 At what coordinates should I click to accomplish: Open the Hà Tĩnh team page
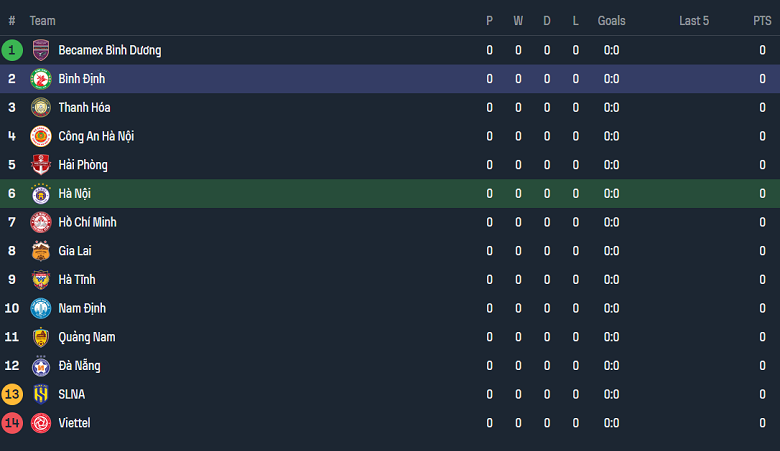(x=77, y=280)
